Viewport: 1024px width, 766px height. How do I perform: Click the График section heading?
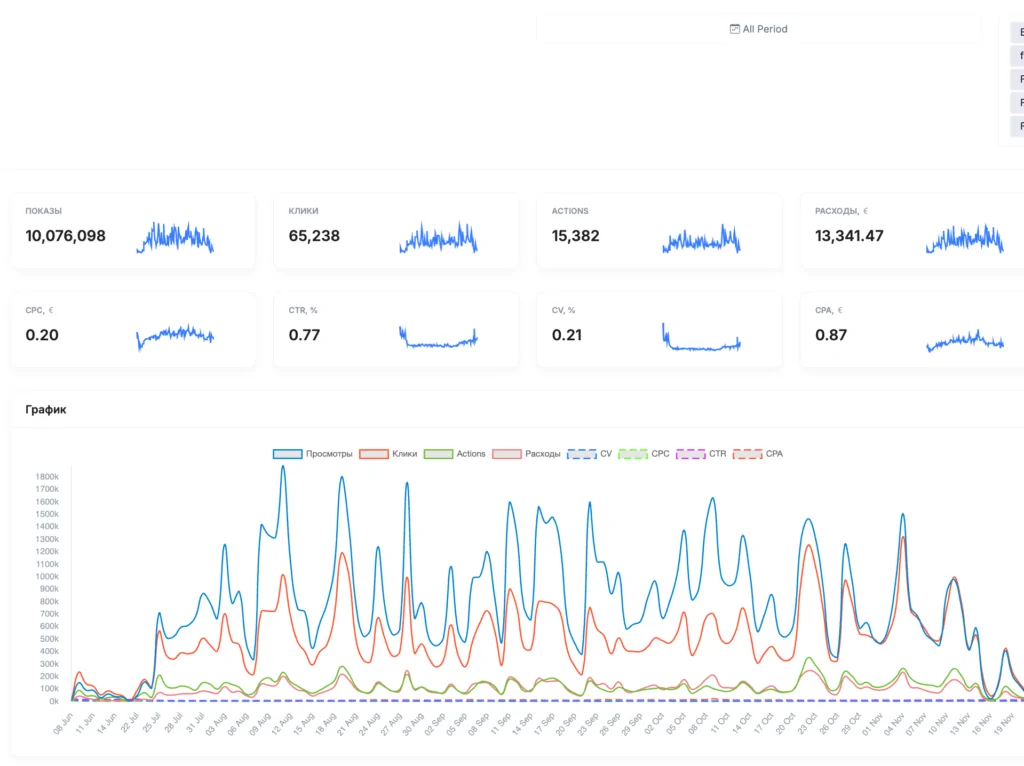46,409
